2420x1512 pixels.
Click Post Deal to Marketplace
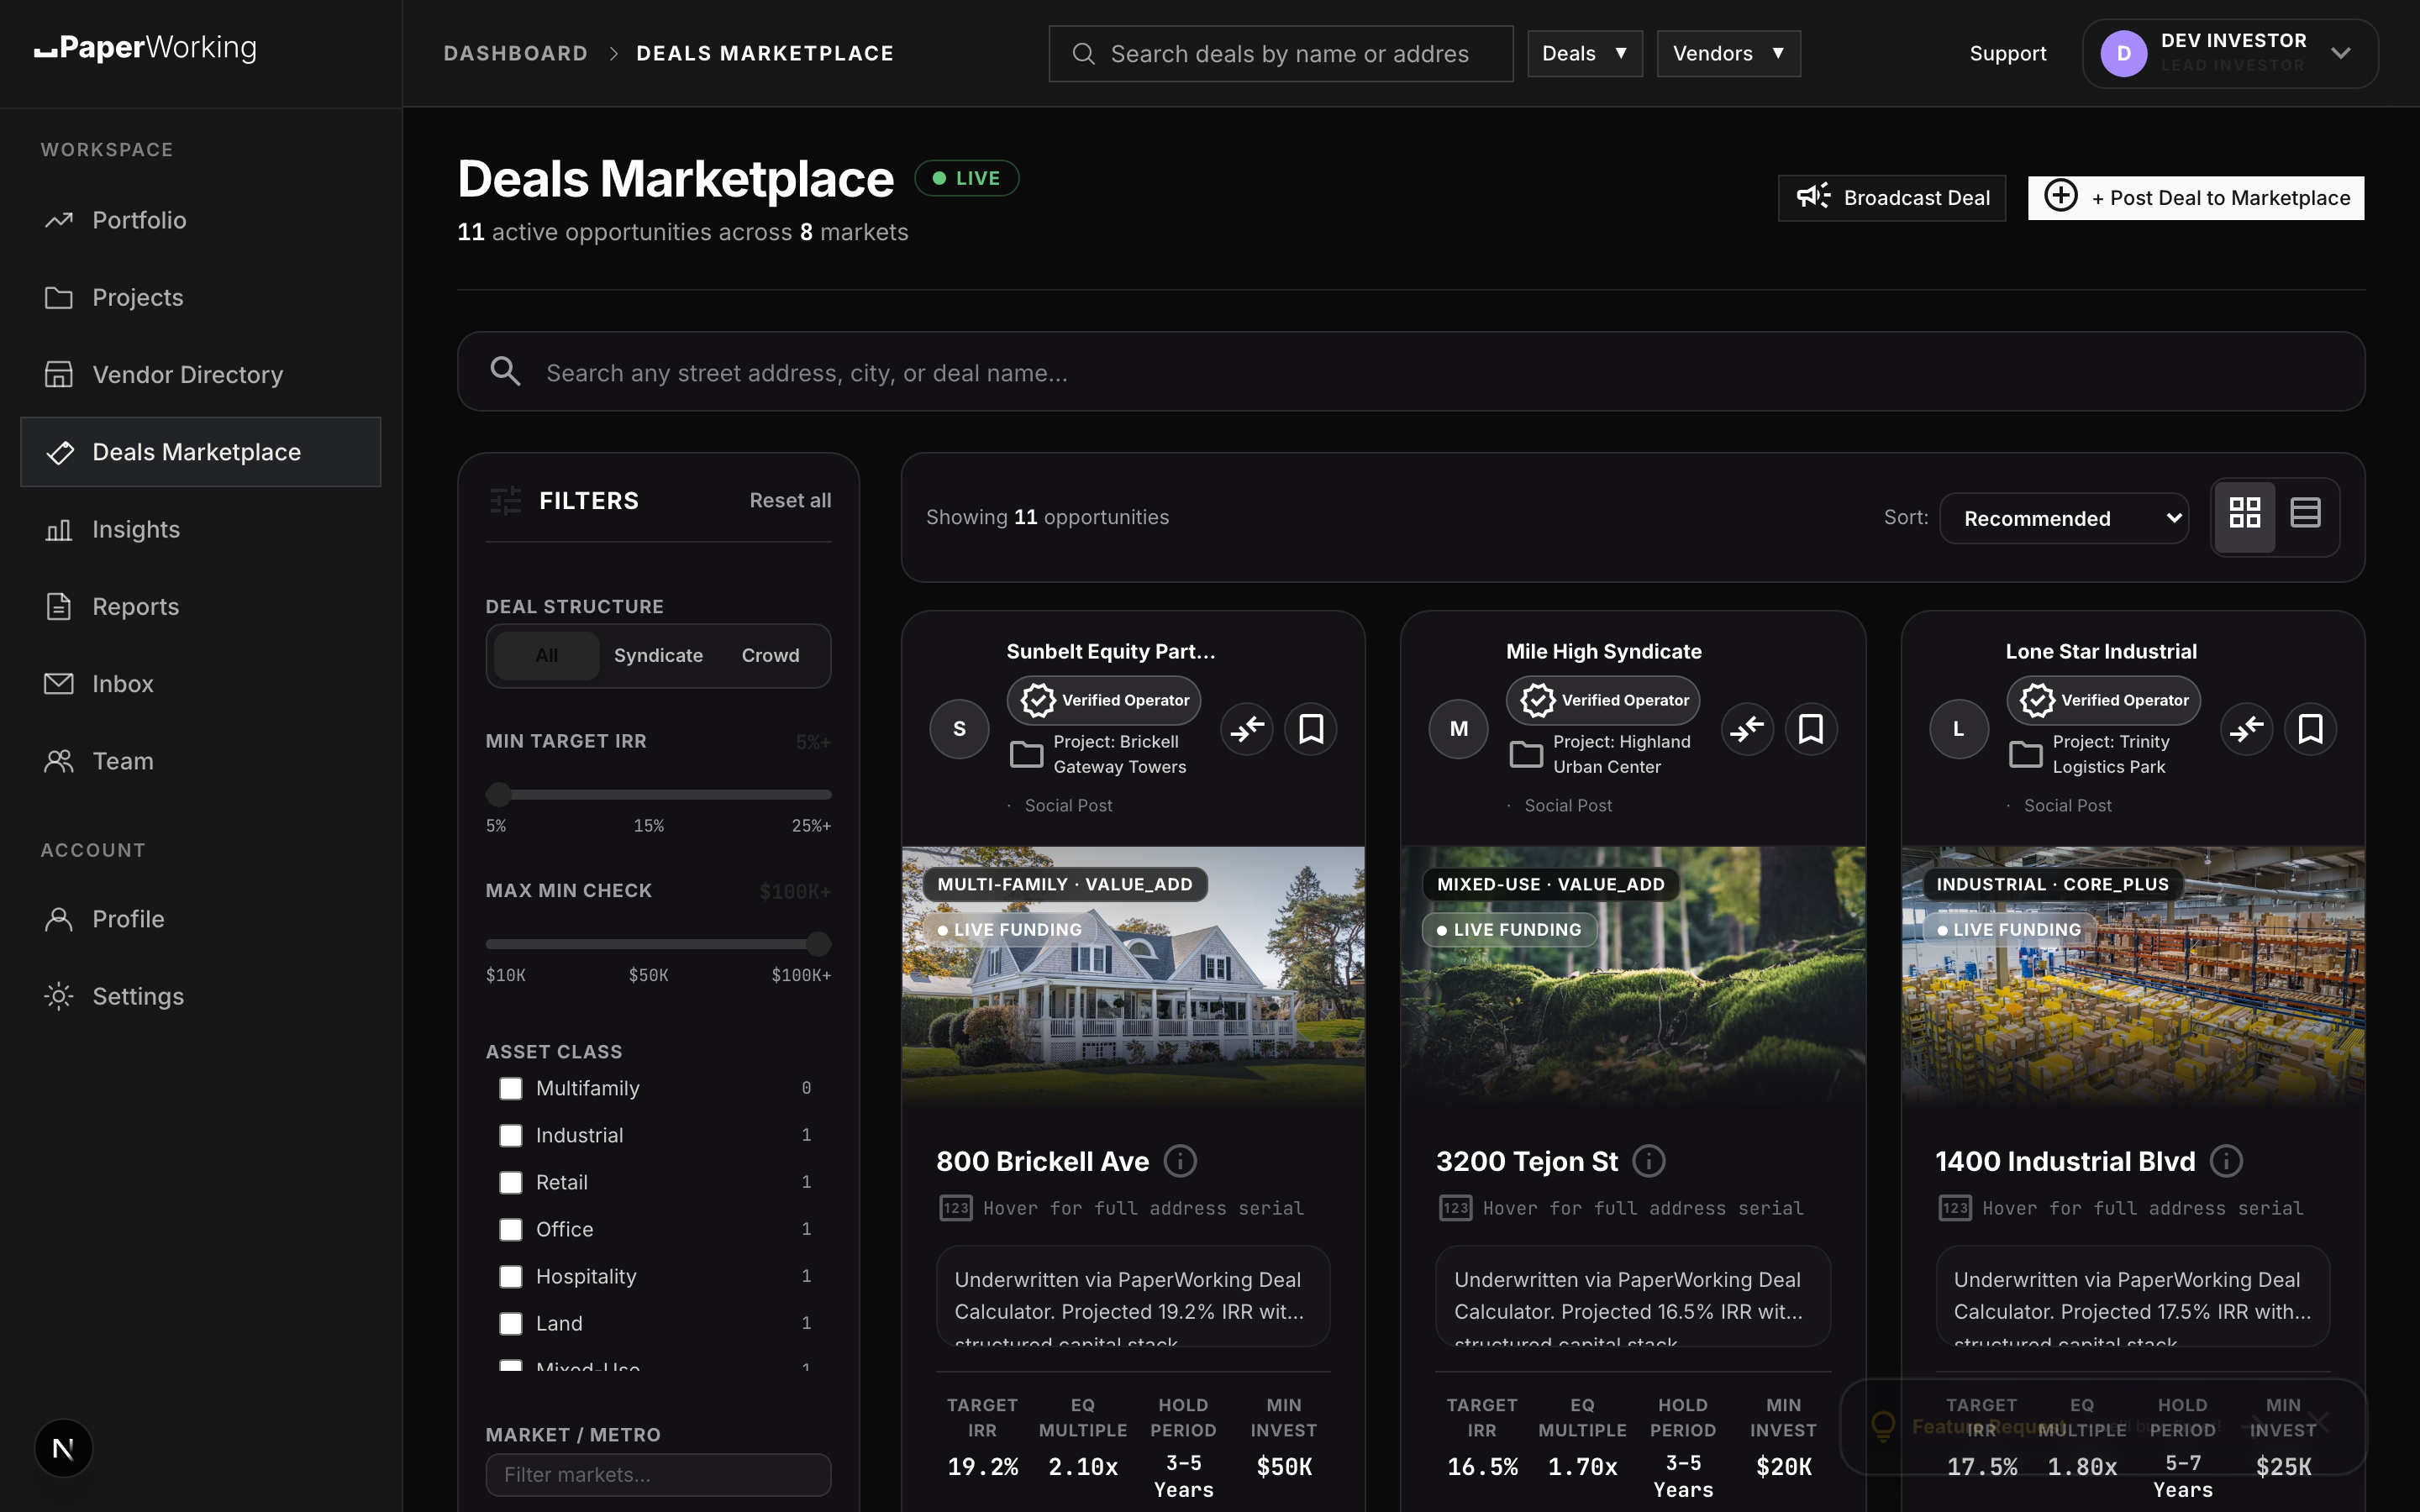tap(2196, 198)
